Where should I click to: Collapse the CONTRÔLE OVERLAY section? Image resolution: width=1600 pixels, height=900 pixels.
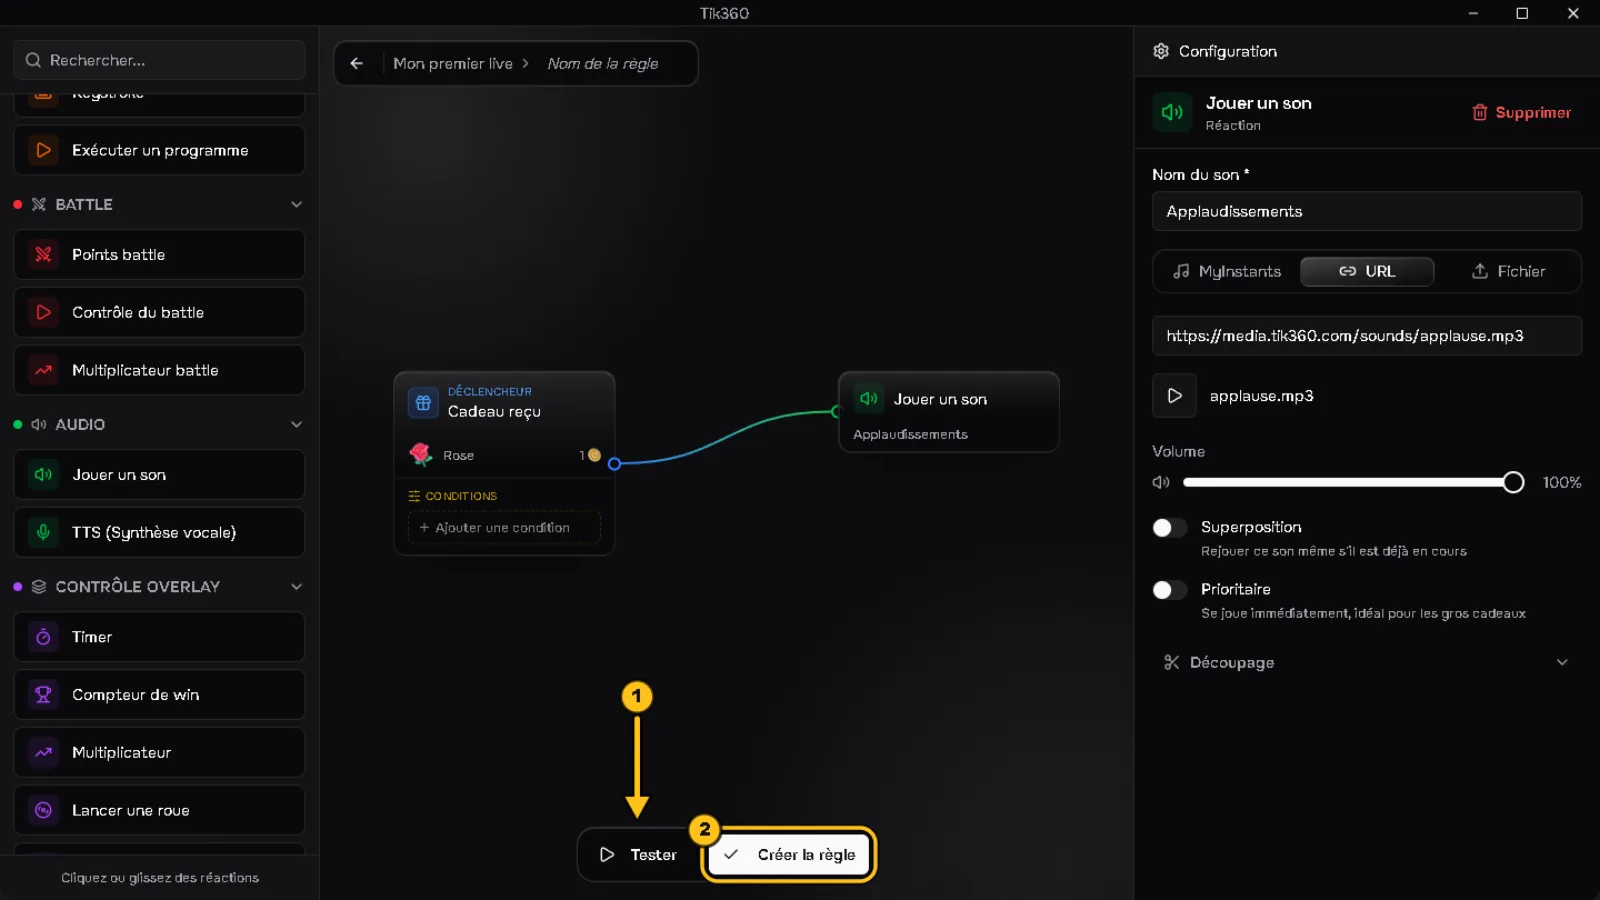pyautogui.click(x=296, y=586)
